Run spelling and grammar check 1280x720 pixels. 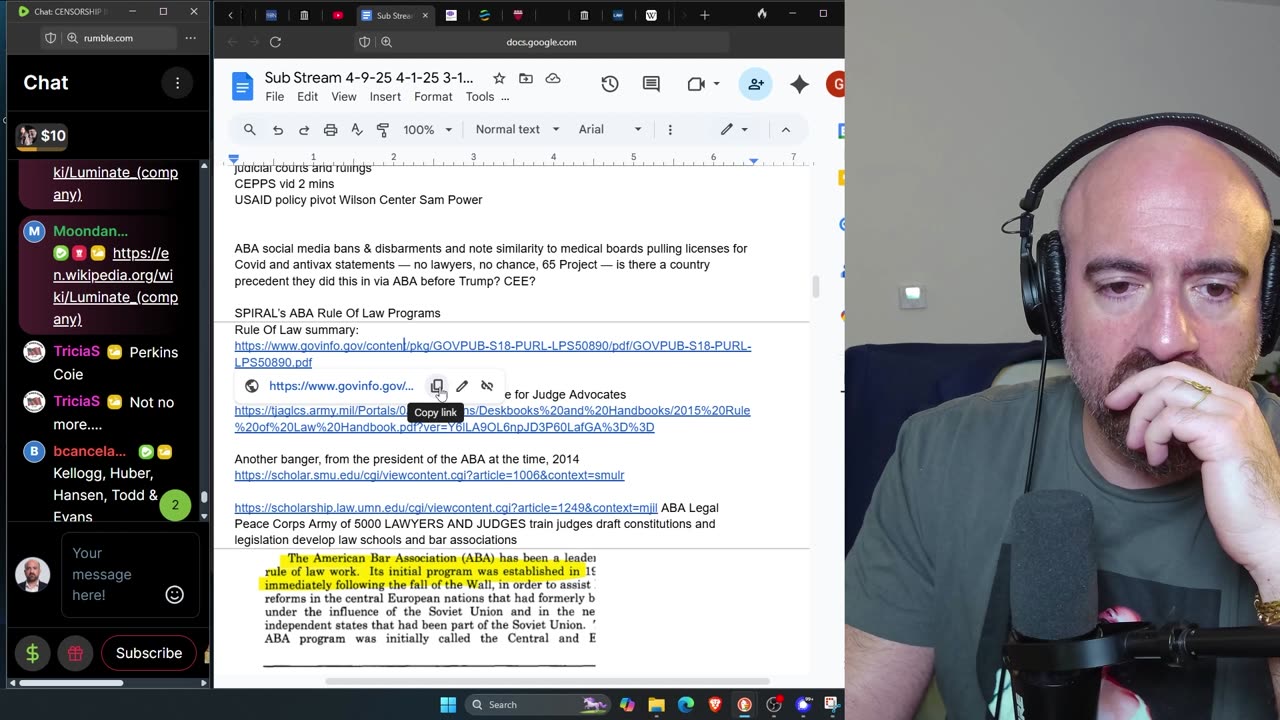click(x=356, y=129)
